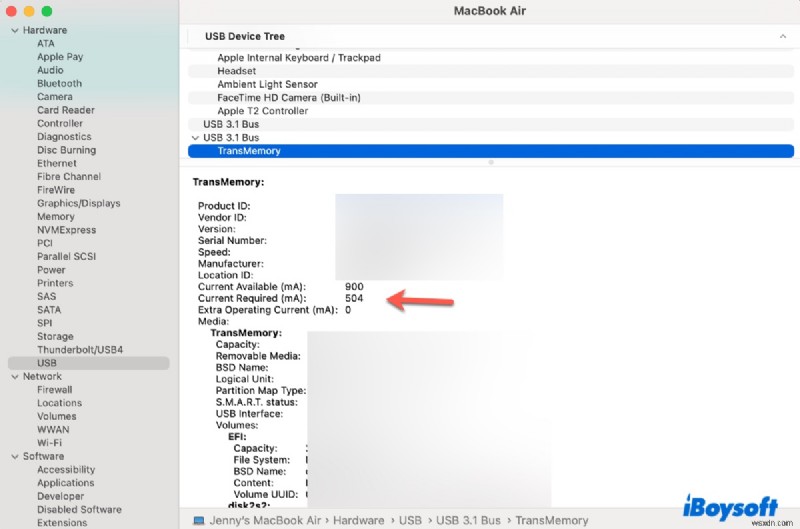Select Power in the sidebar

click(51, 270)
